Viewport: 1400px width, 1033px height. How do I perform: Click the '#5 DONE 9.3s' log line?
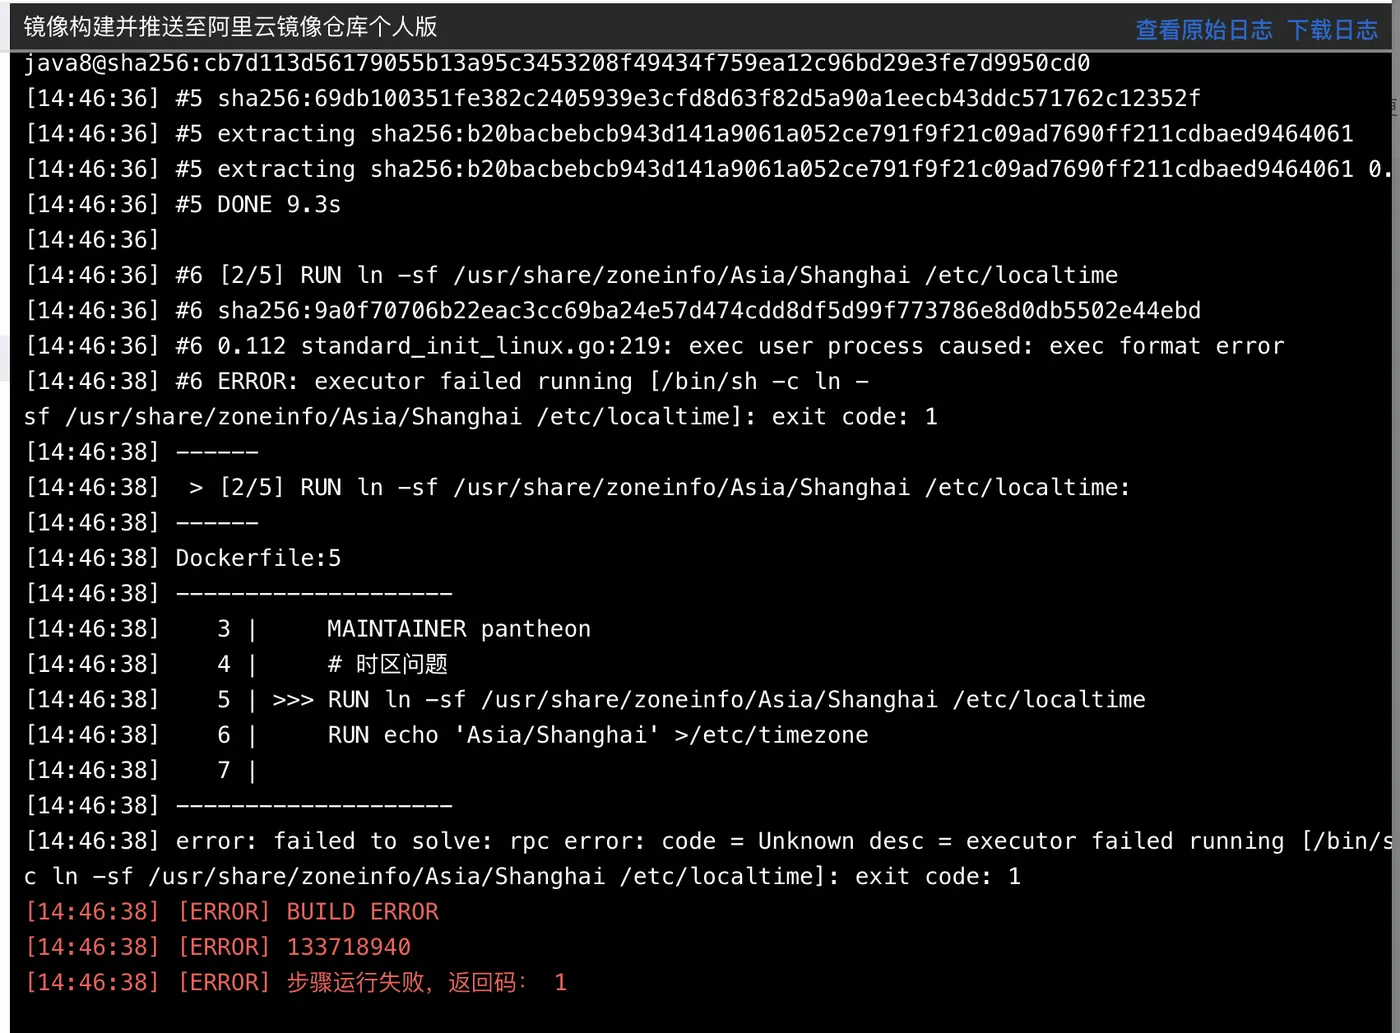coord(184,205)
